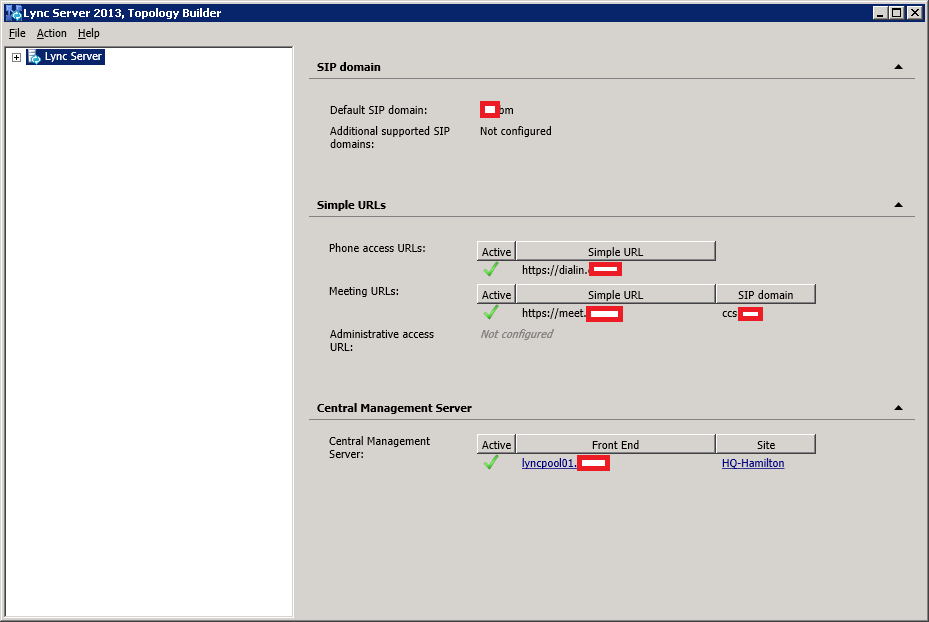
Task: Click the 'Administrative access URL:' label
Action: 382,341
